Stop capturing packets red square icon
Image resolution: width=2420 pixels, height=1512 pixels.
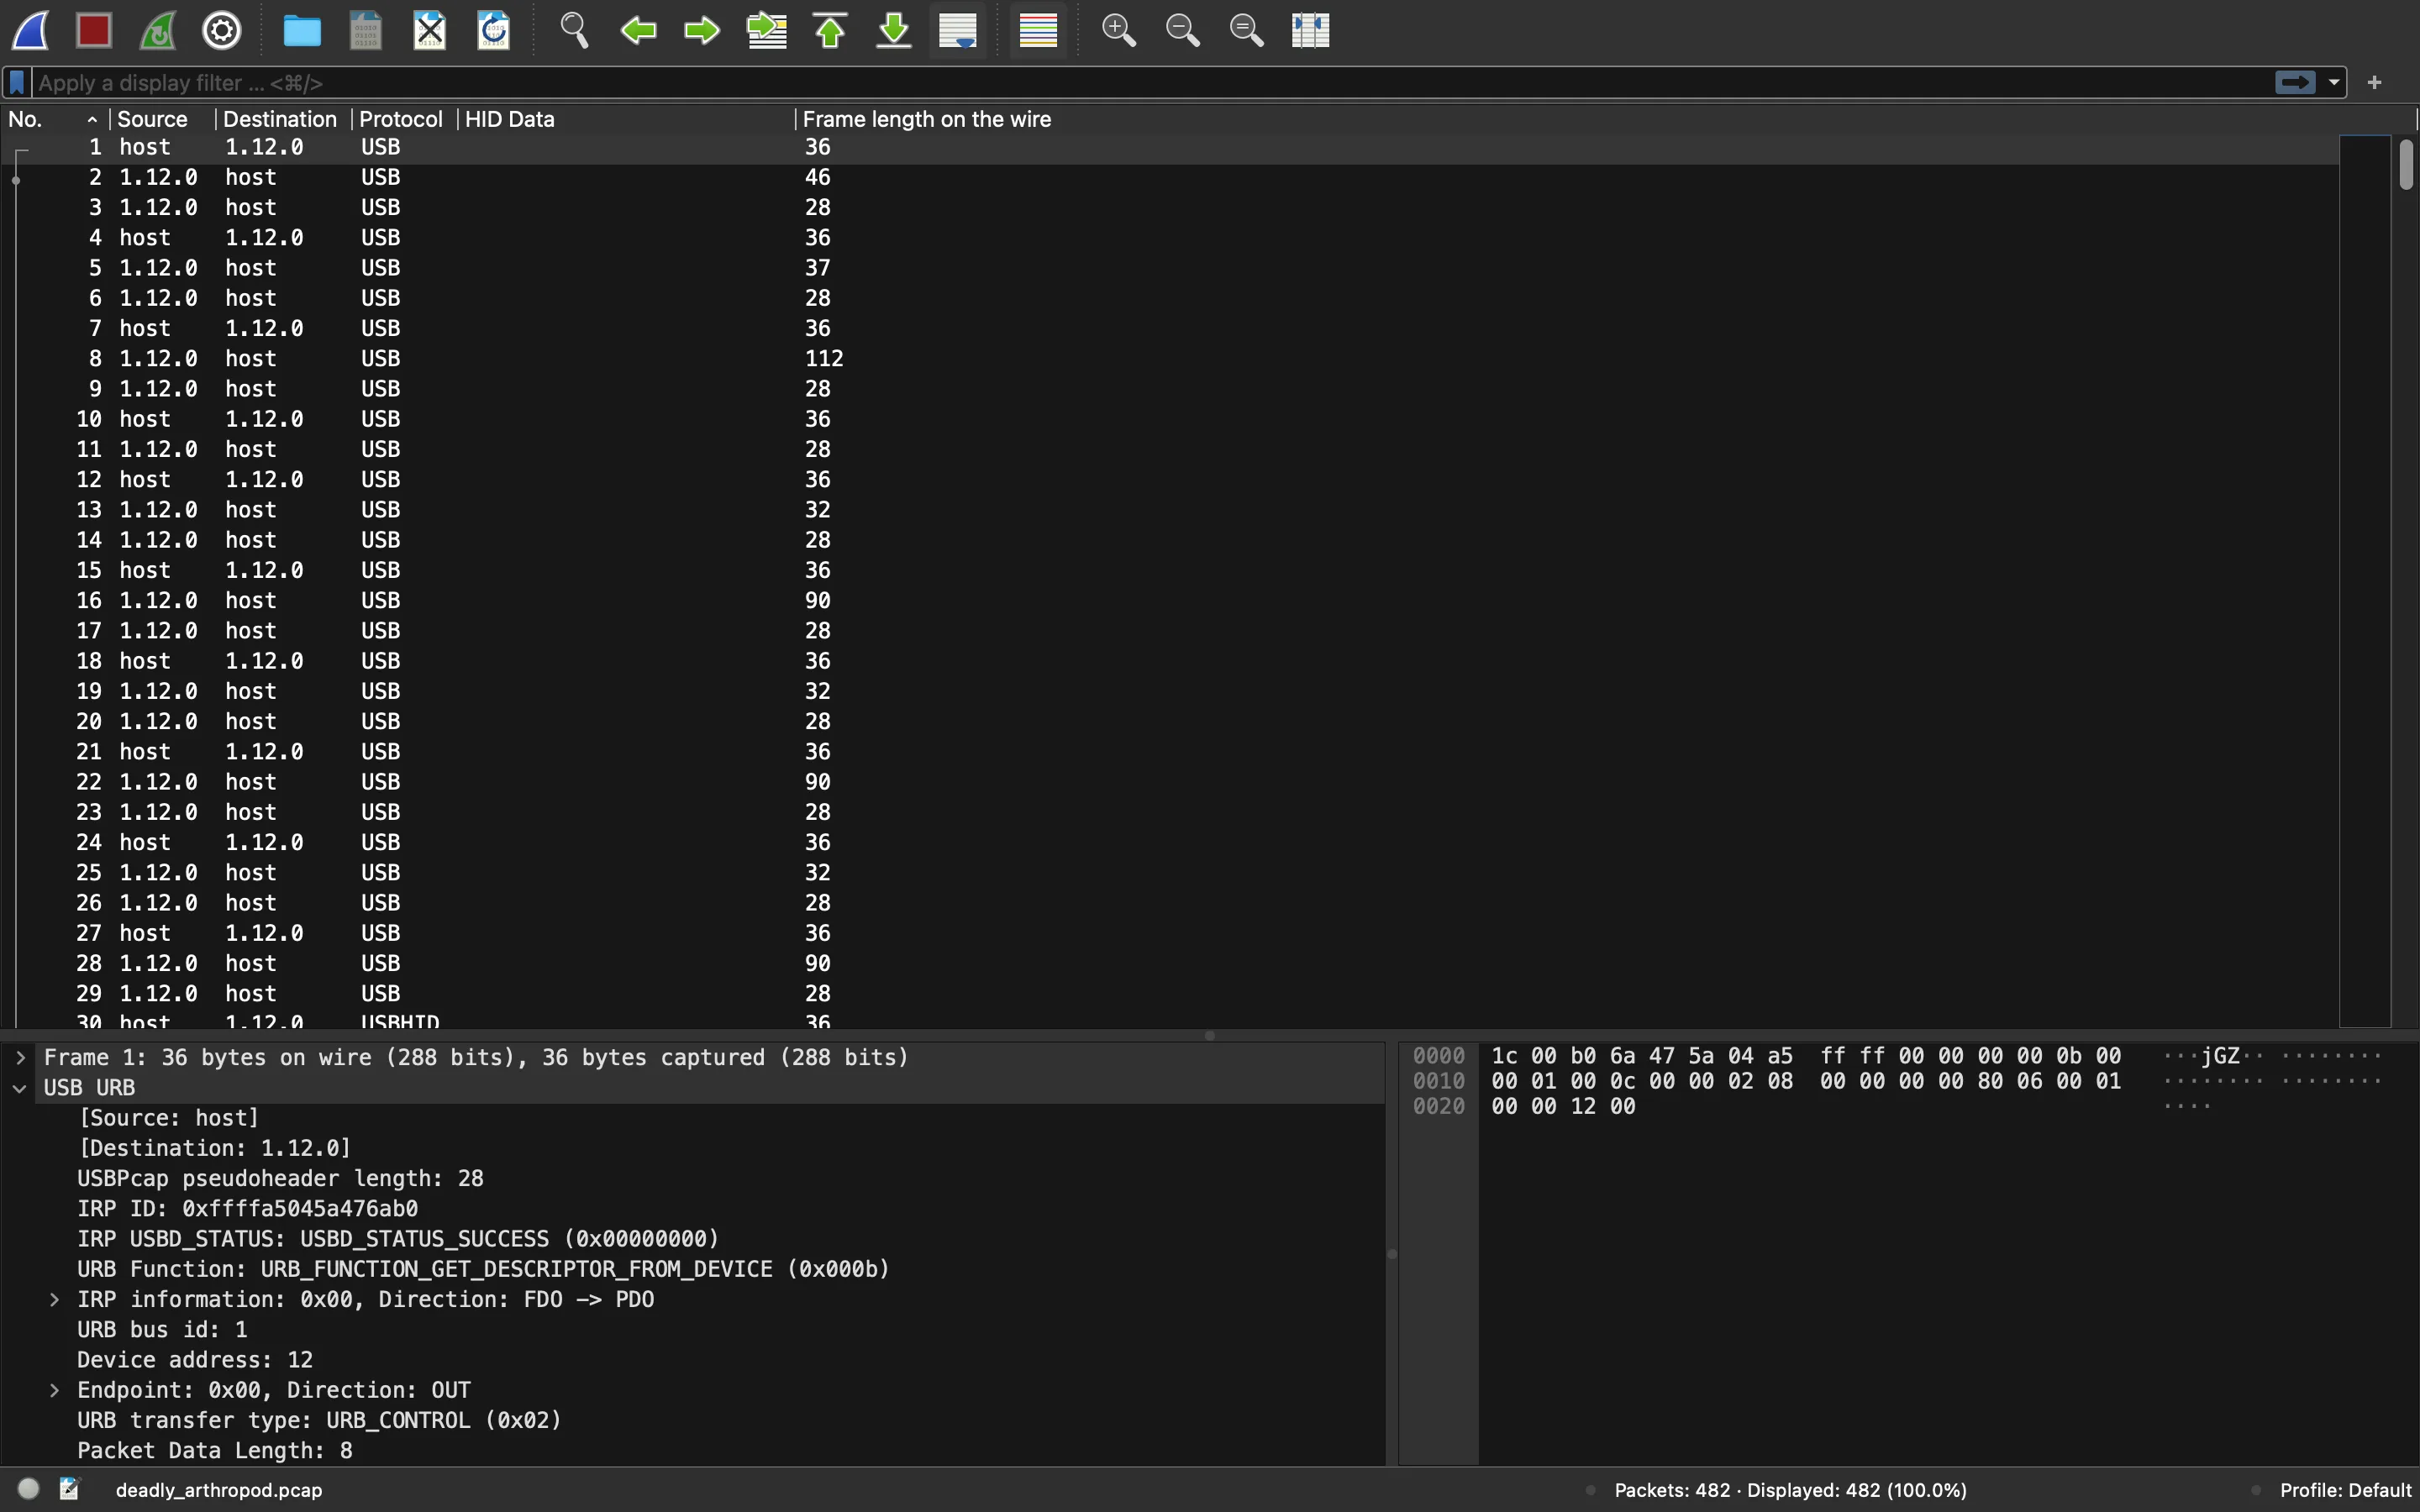[x=94, y=31]
